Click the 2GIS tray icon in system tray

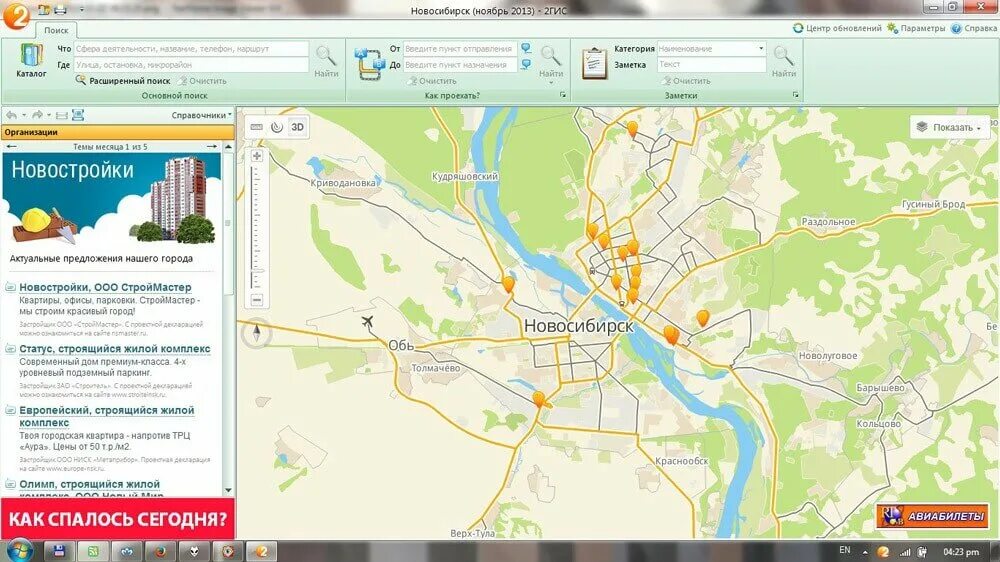[883, 552]
